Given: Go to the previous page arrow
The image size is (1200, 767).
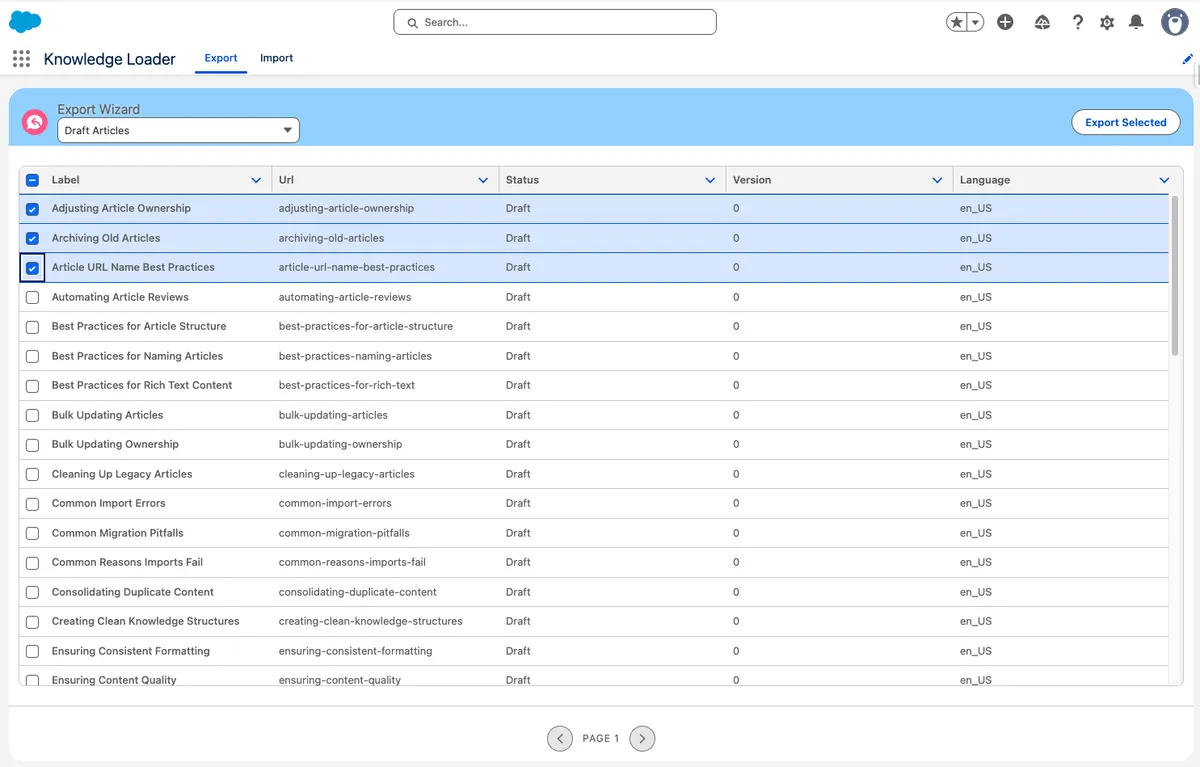Looking at the screenshot, I should click(x=560, y=738).
